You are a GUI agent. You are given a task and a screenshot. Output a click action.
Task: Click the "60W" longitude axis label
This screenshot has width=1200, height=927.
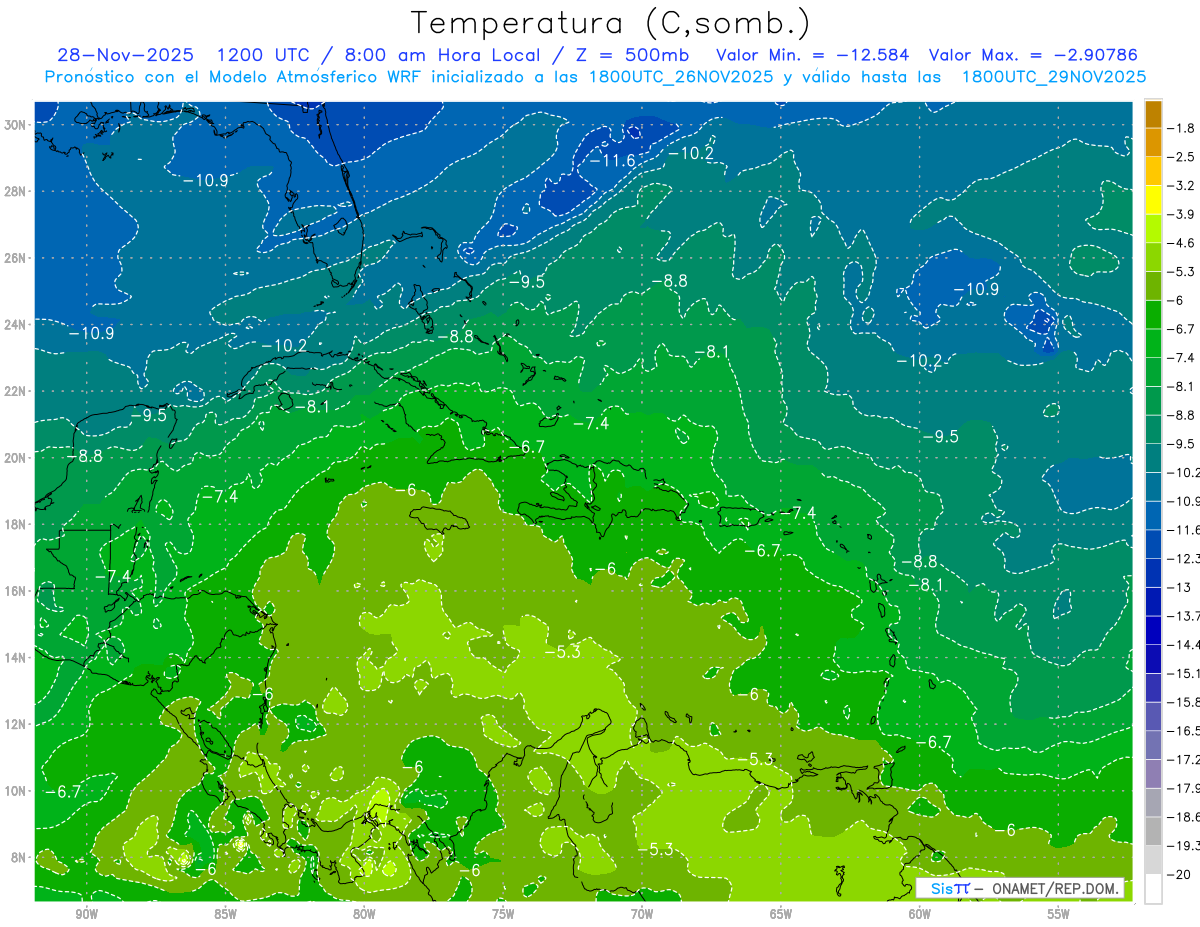point(920,914)
